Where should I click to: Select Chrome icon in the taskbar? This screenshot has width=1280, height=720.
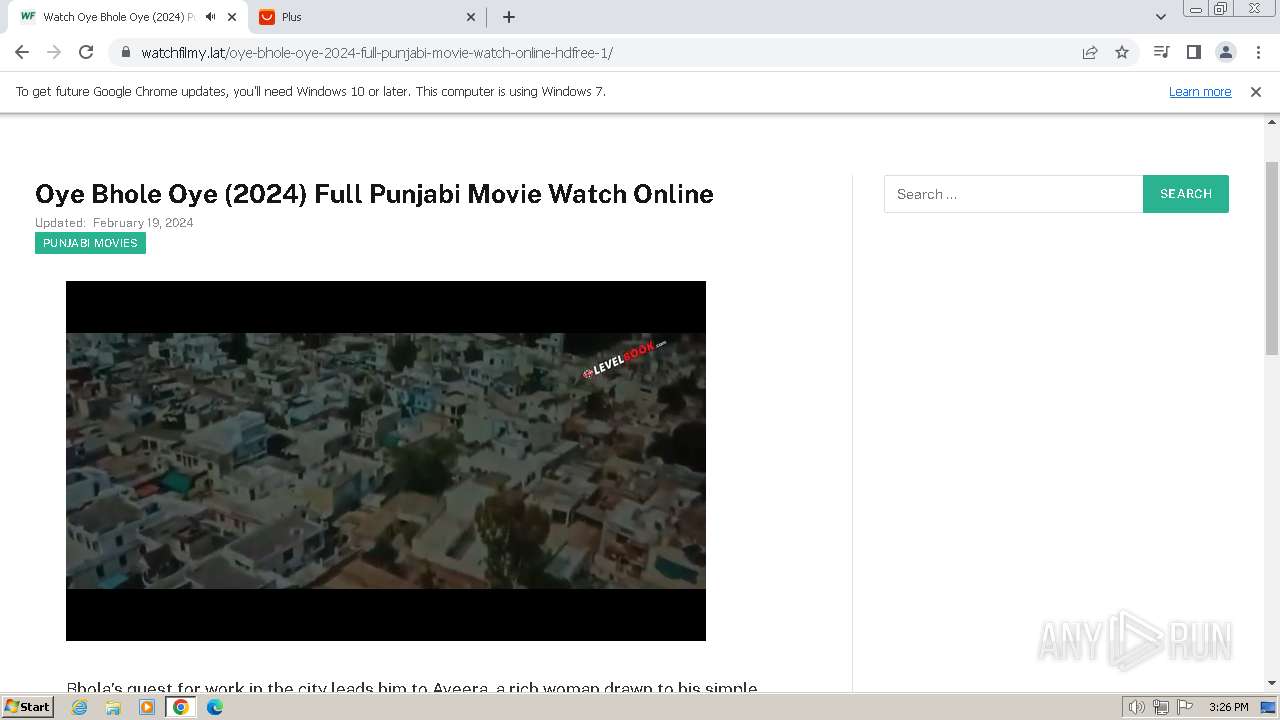click(181, 707)
